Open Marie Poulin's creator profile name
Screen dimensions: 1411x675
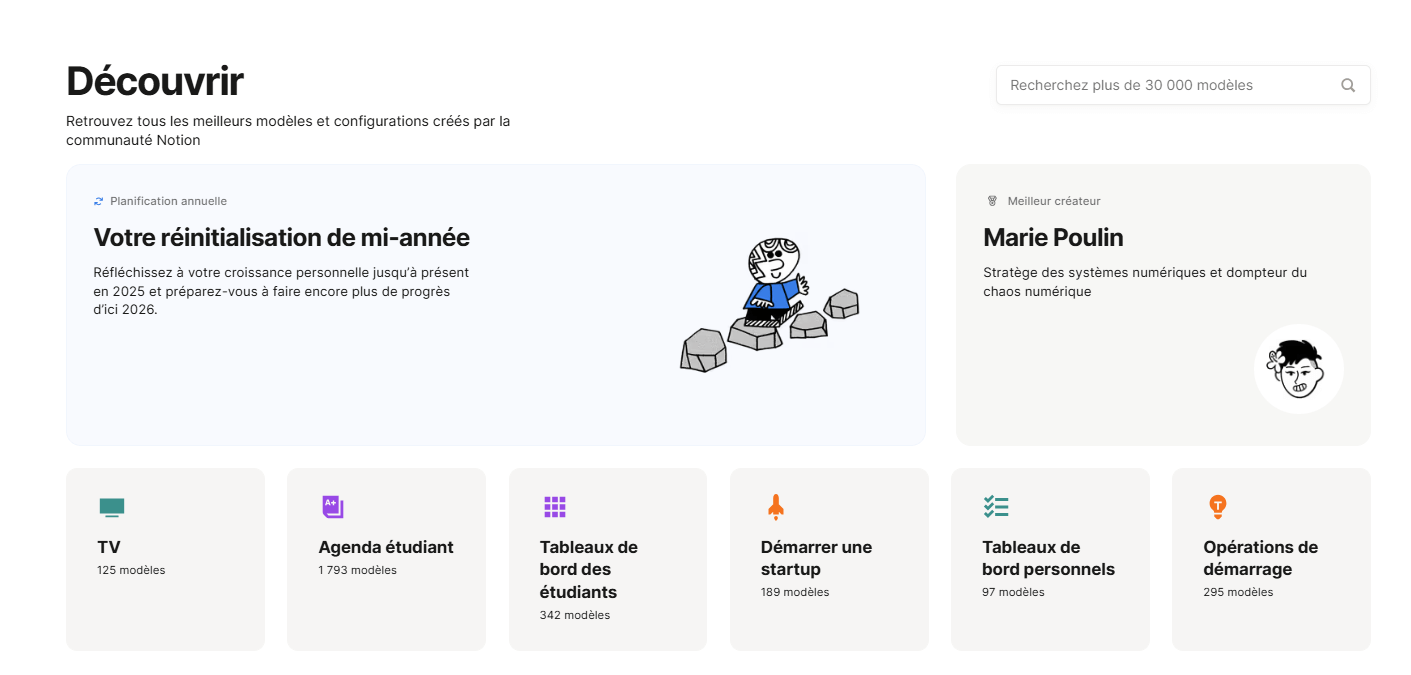[x=1053, y=237]
